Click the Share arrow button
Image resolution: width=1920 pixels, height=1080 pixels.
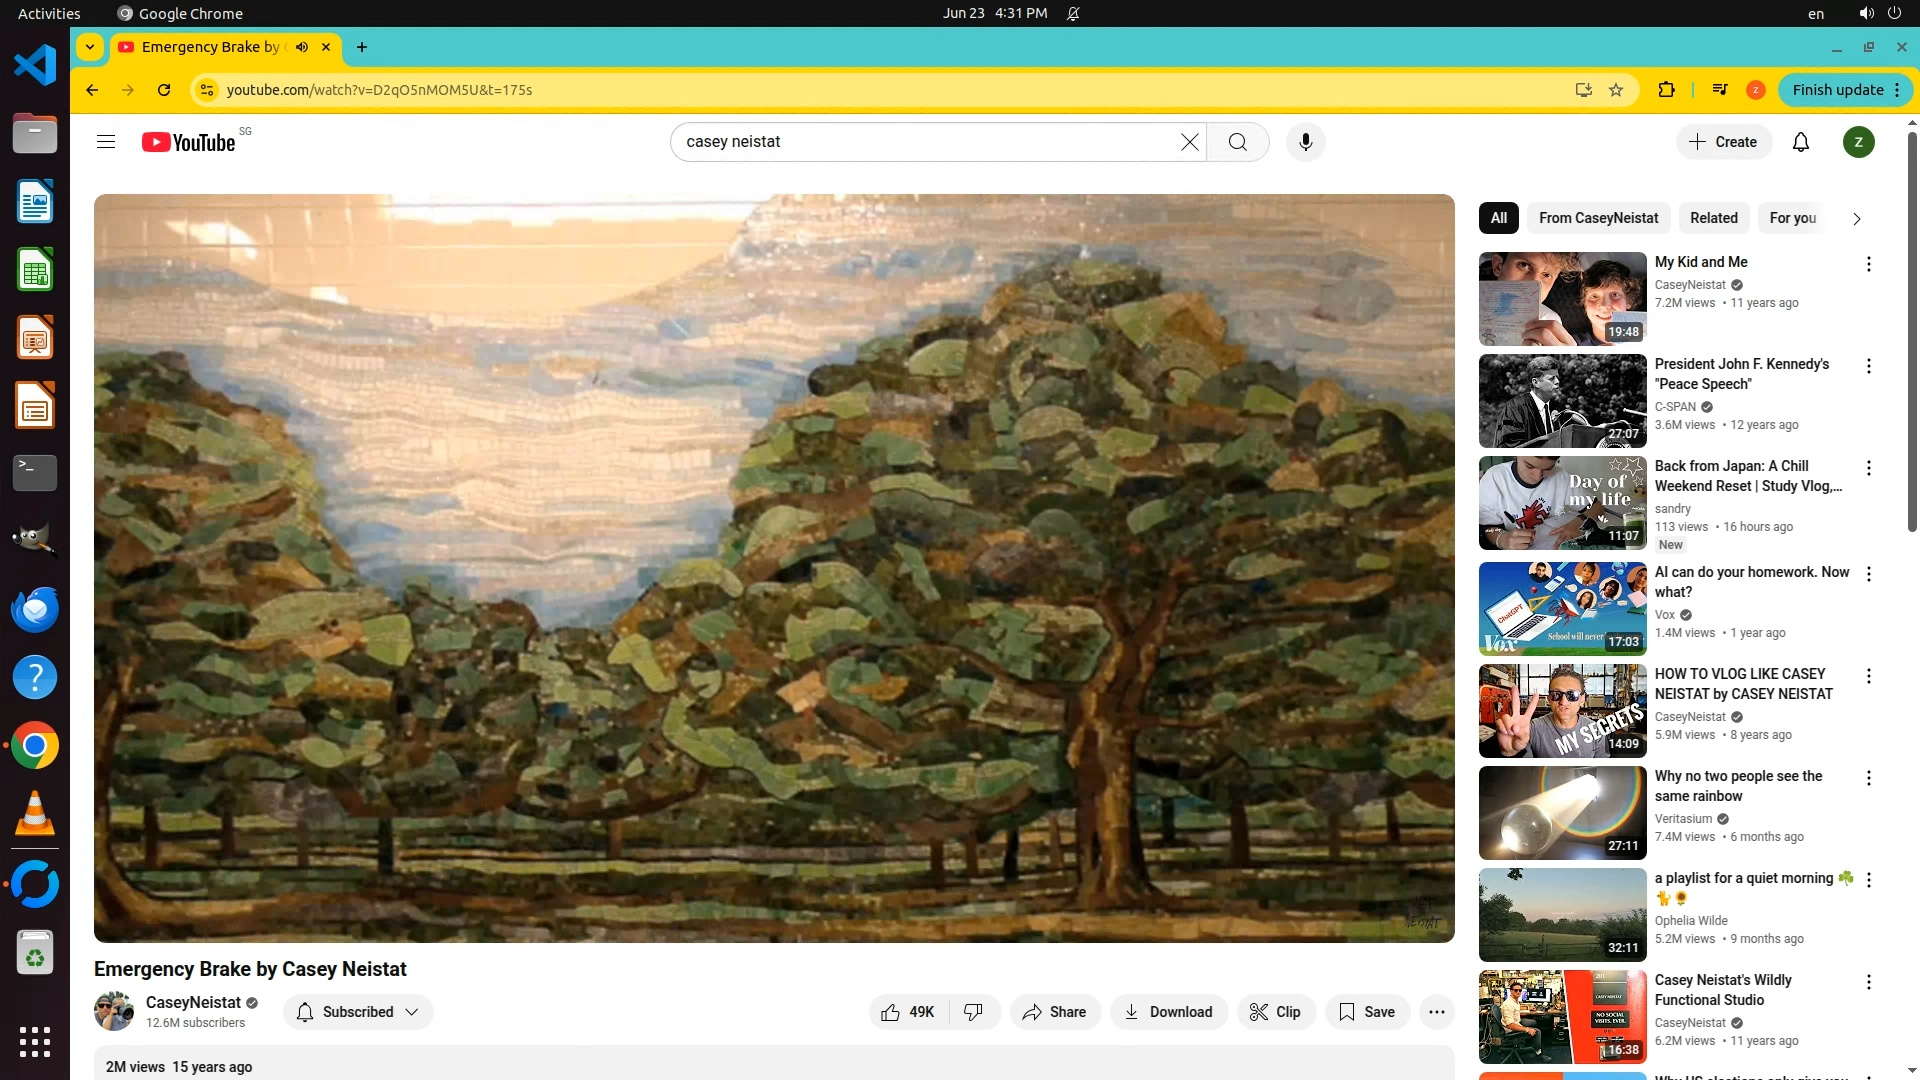click(x=1054, y=1012)
